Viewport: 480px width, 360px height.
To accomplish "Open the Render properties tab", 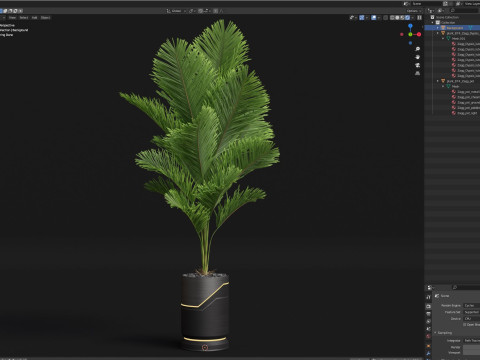I will (x=428, y=306).
